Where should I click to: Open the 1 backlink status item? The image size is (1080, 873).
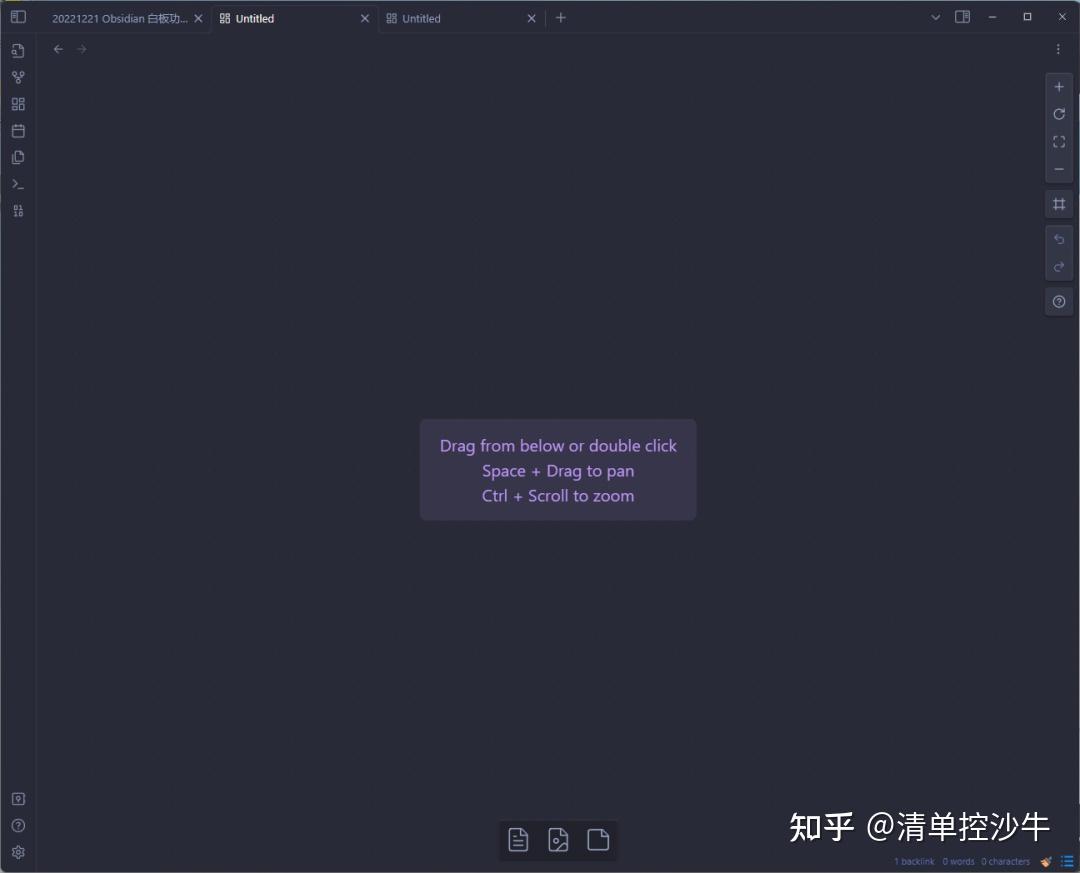click(913, 861)
